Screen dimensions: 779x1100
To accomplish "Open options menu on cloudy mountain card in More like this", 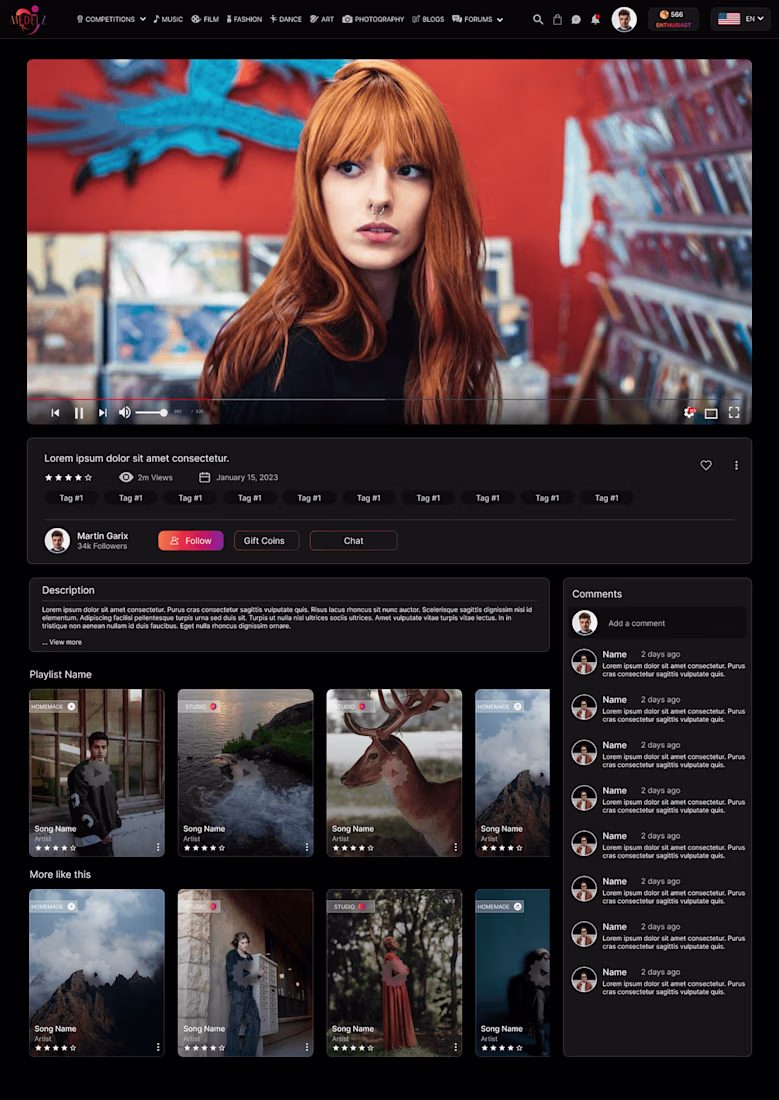I will click(158, 1047).
